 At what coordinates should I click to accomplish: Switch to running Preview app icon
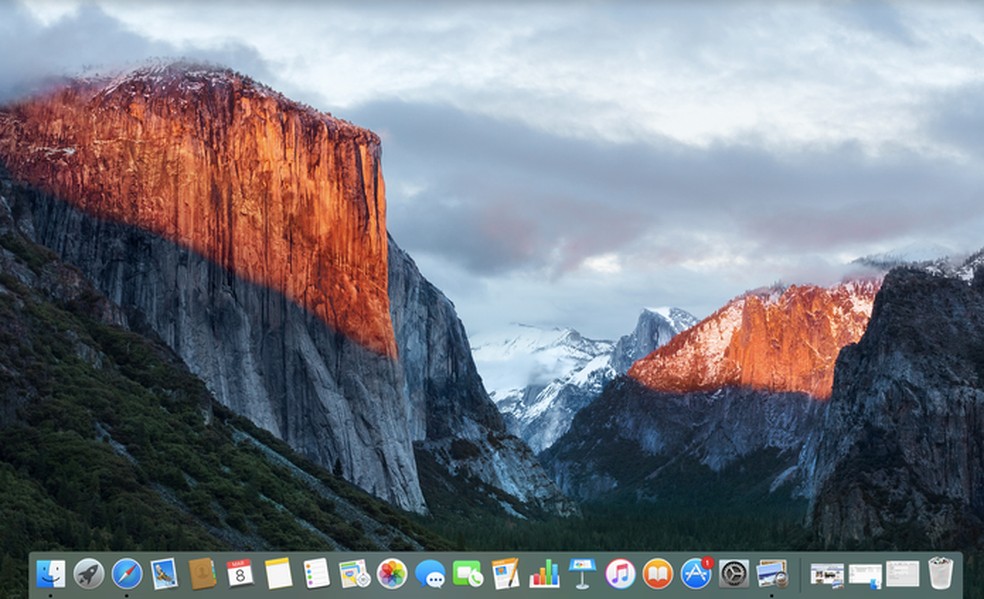tap(772, 573)
